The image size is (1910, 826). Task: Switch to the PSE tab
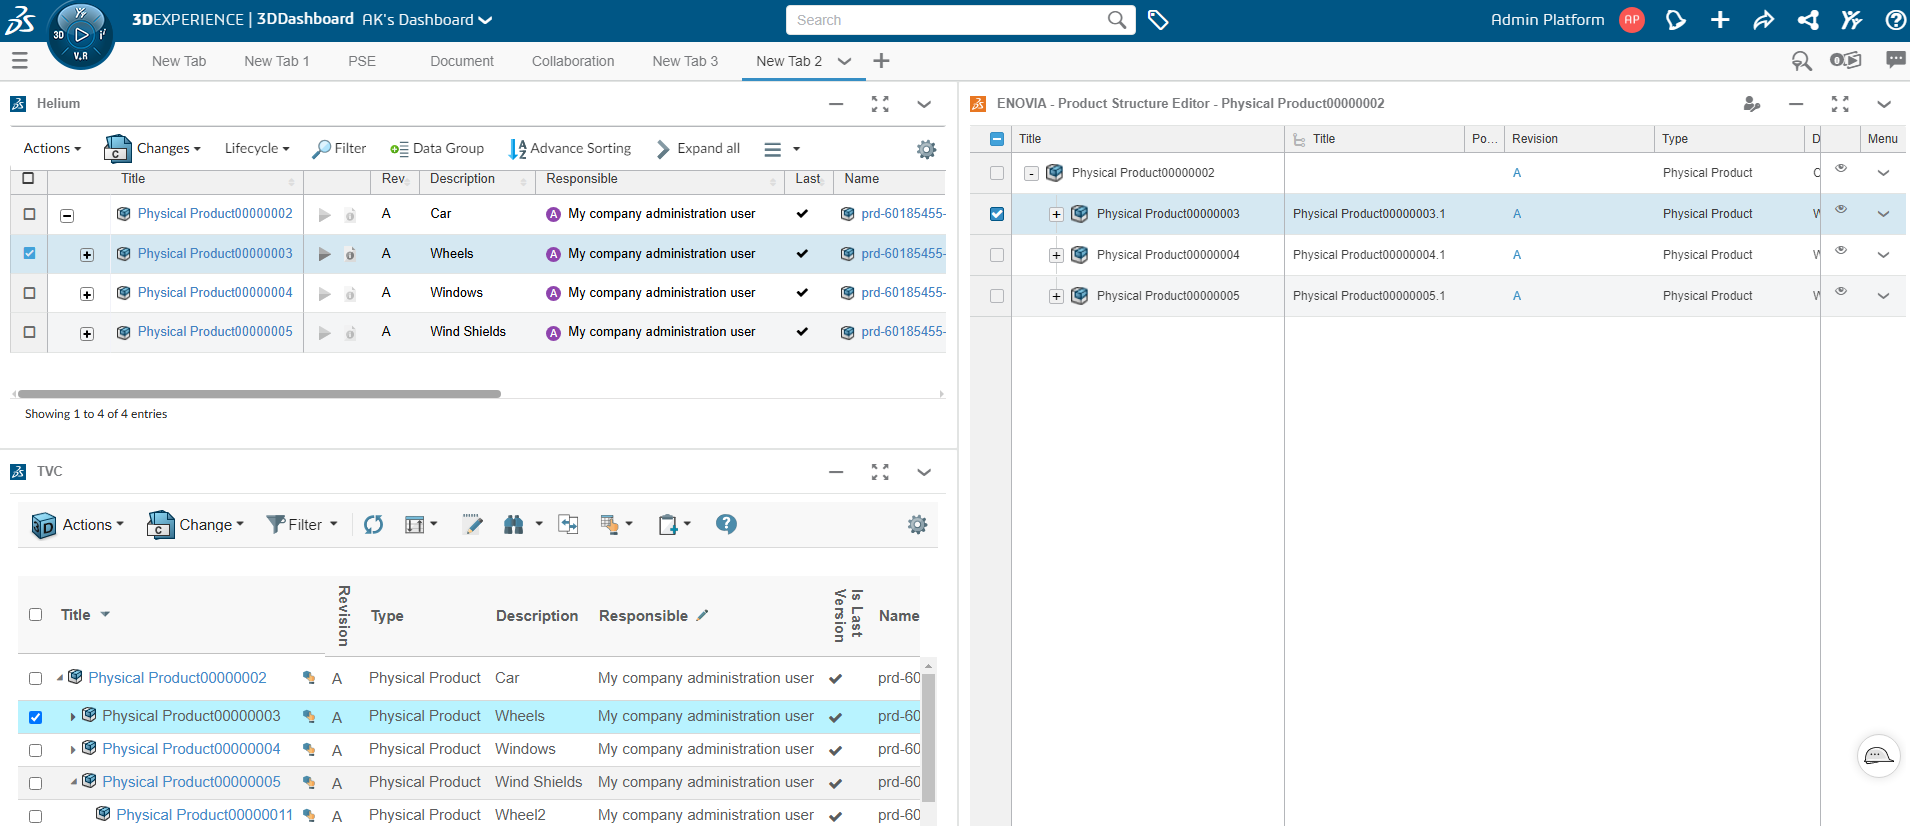tap(362, 61)
